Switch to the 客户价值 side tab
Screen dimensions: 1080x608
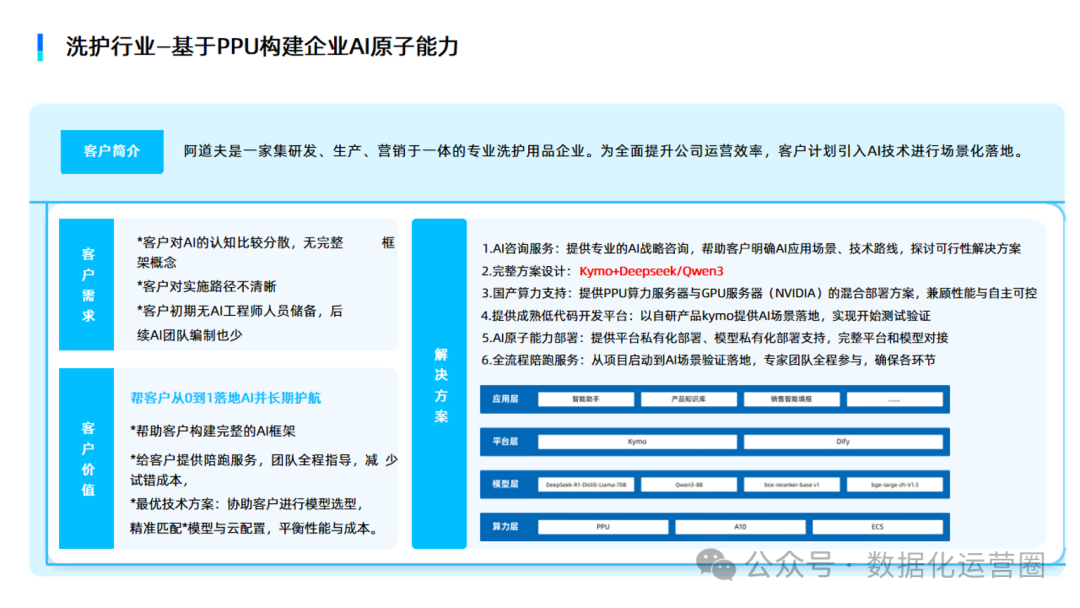86,460
